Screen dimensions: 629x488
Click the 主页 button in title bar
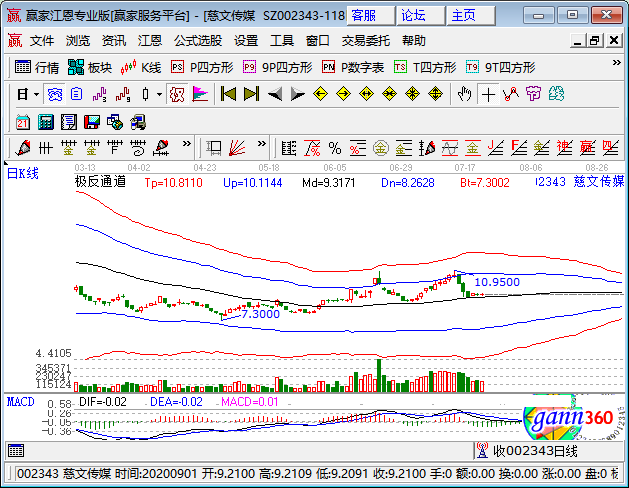pyautogui.click(x=471, y=16)
